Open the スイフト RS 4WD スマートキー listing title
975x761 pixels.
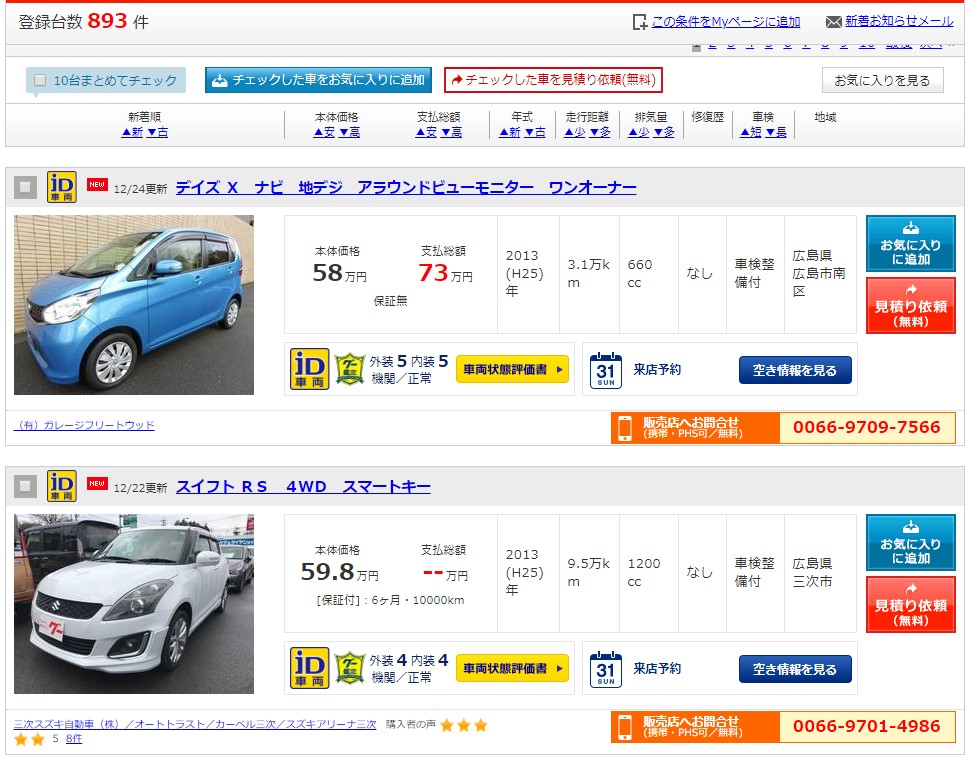pos(303,486)
